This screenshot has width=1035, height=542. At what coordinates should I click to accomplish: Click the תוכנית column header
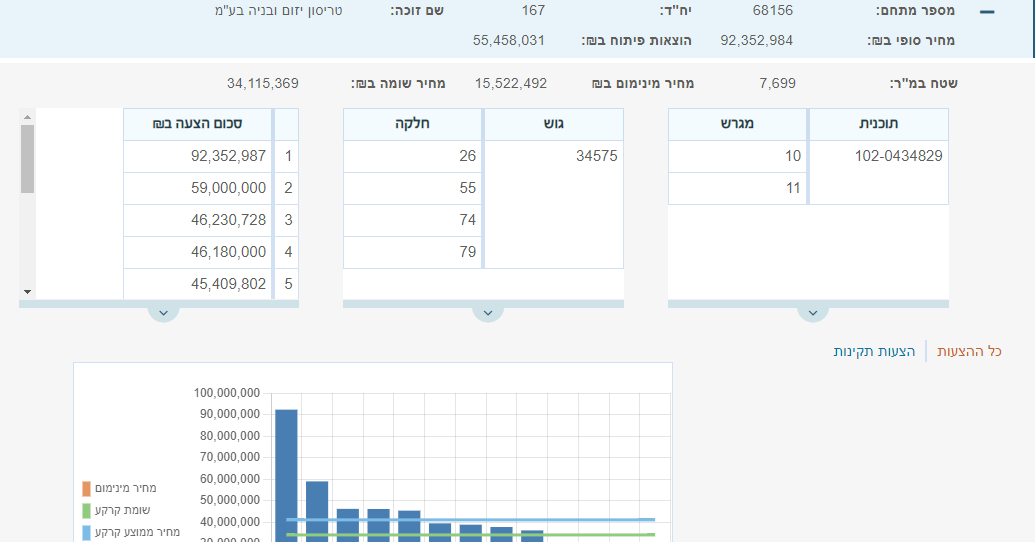tap(878, 124)
